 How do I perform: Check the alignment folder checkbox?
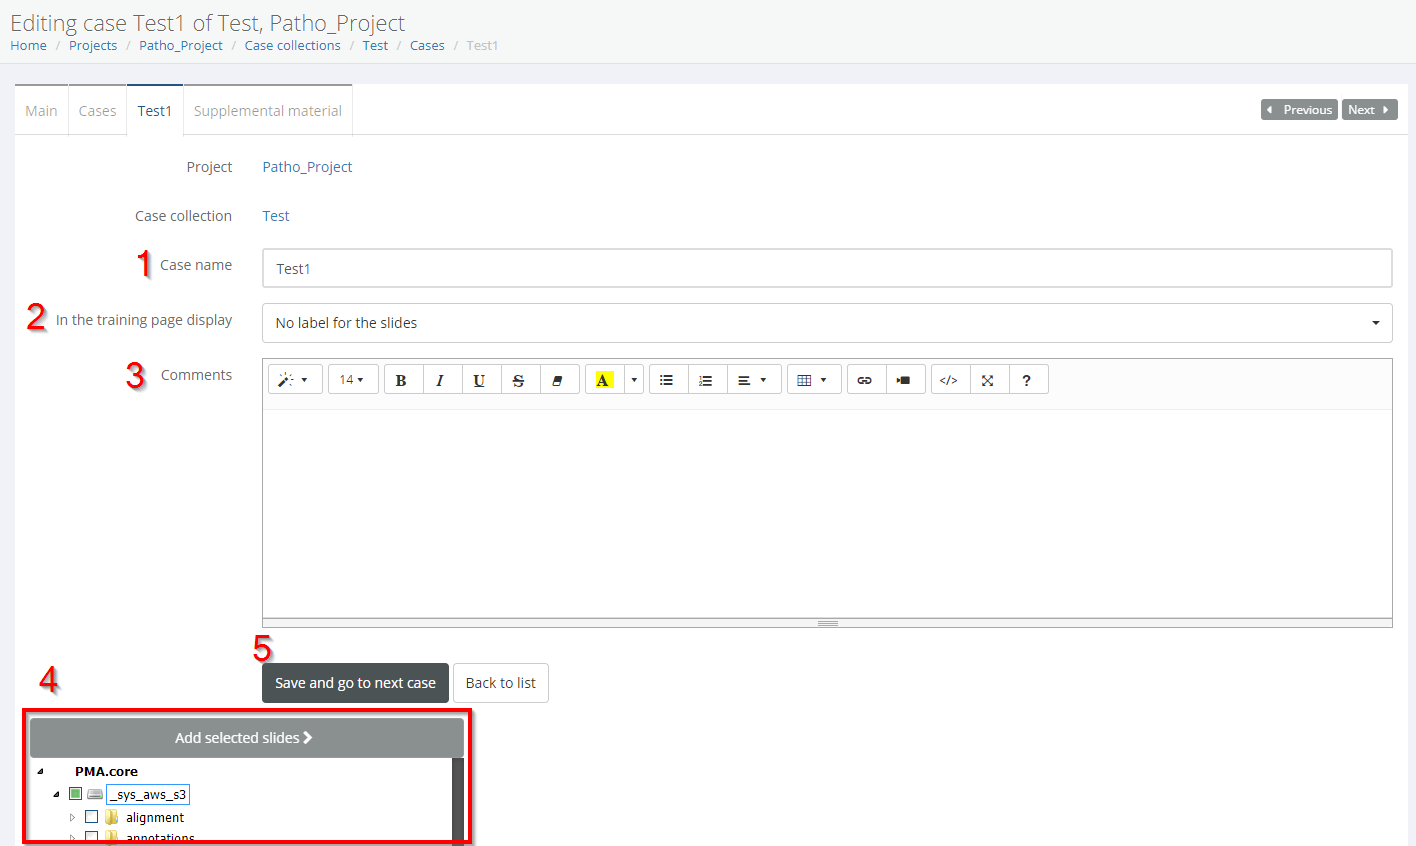tap(92, 817)
